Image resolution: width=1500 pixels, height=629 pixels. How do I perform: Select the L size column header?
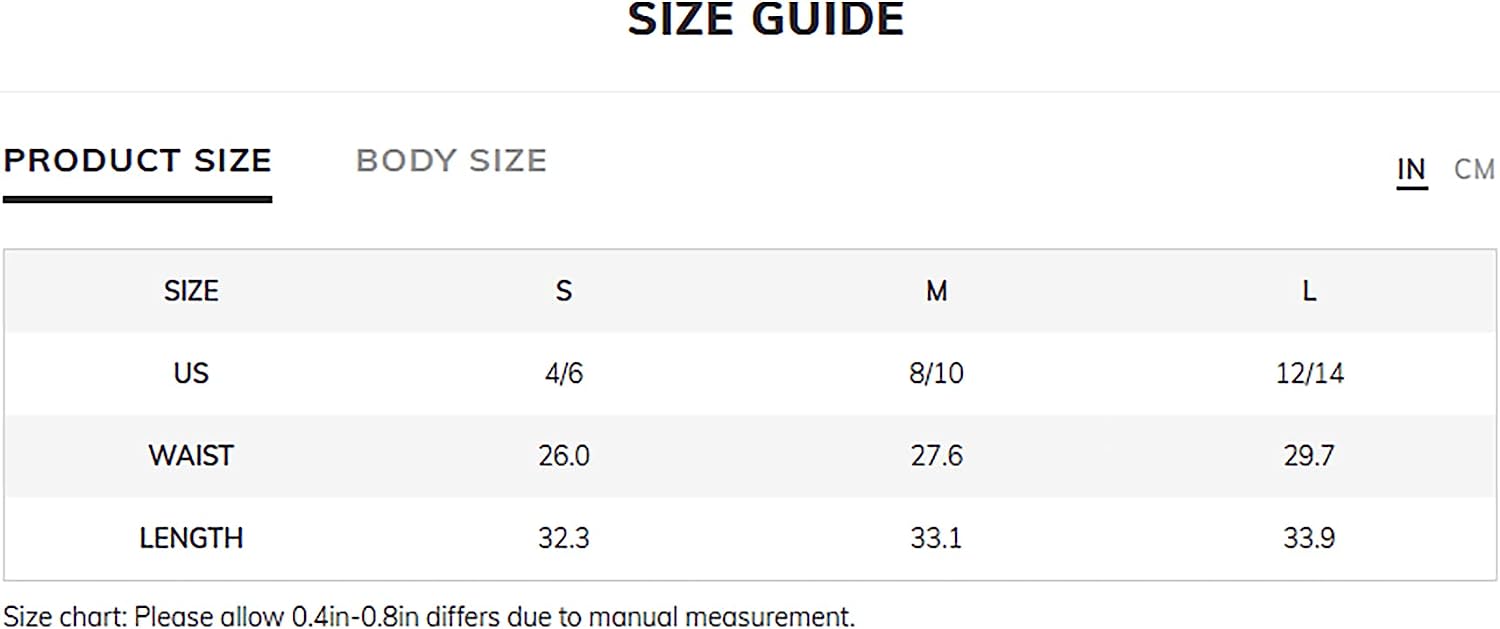(x=1309, y=291)
